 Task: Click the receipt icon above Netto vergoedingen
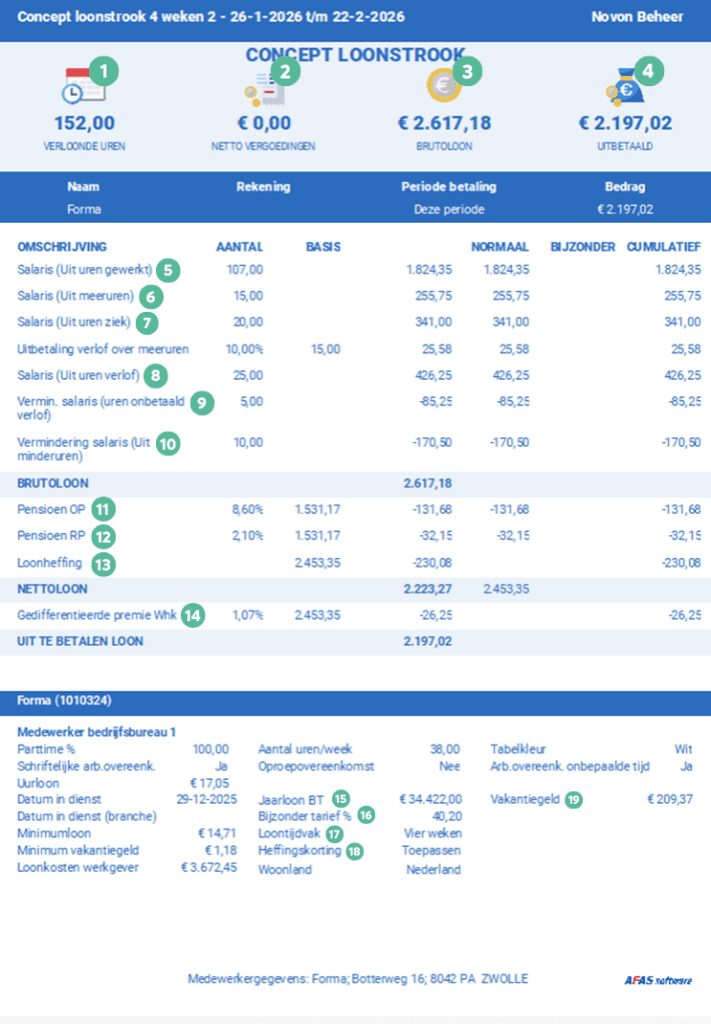click(264, 92)
